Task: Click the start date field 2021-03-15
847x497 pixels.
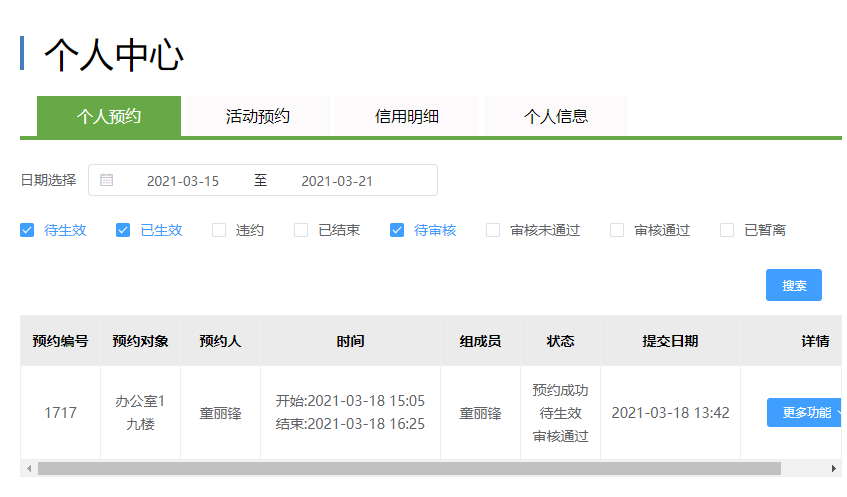Action: coord(183,181)
